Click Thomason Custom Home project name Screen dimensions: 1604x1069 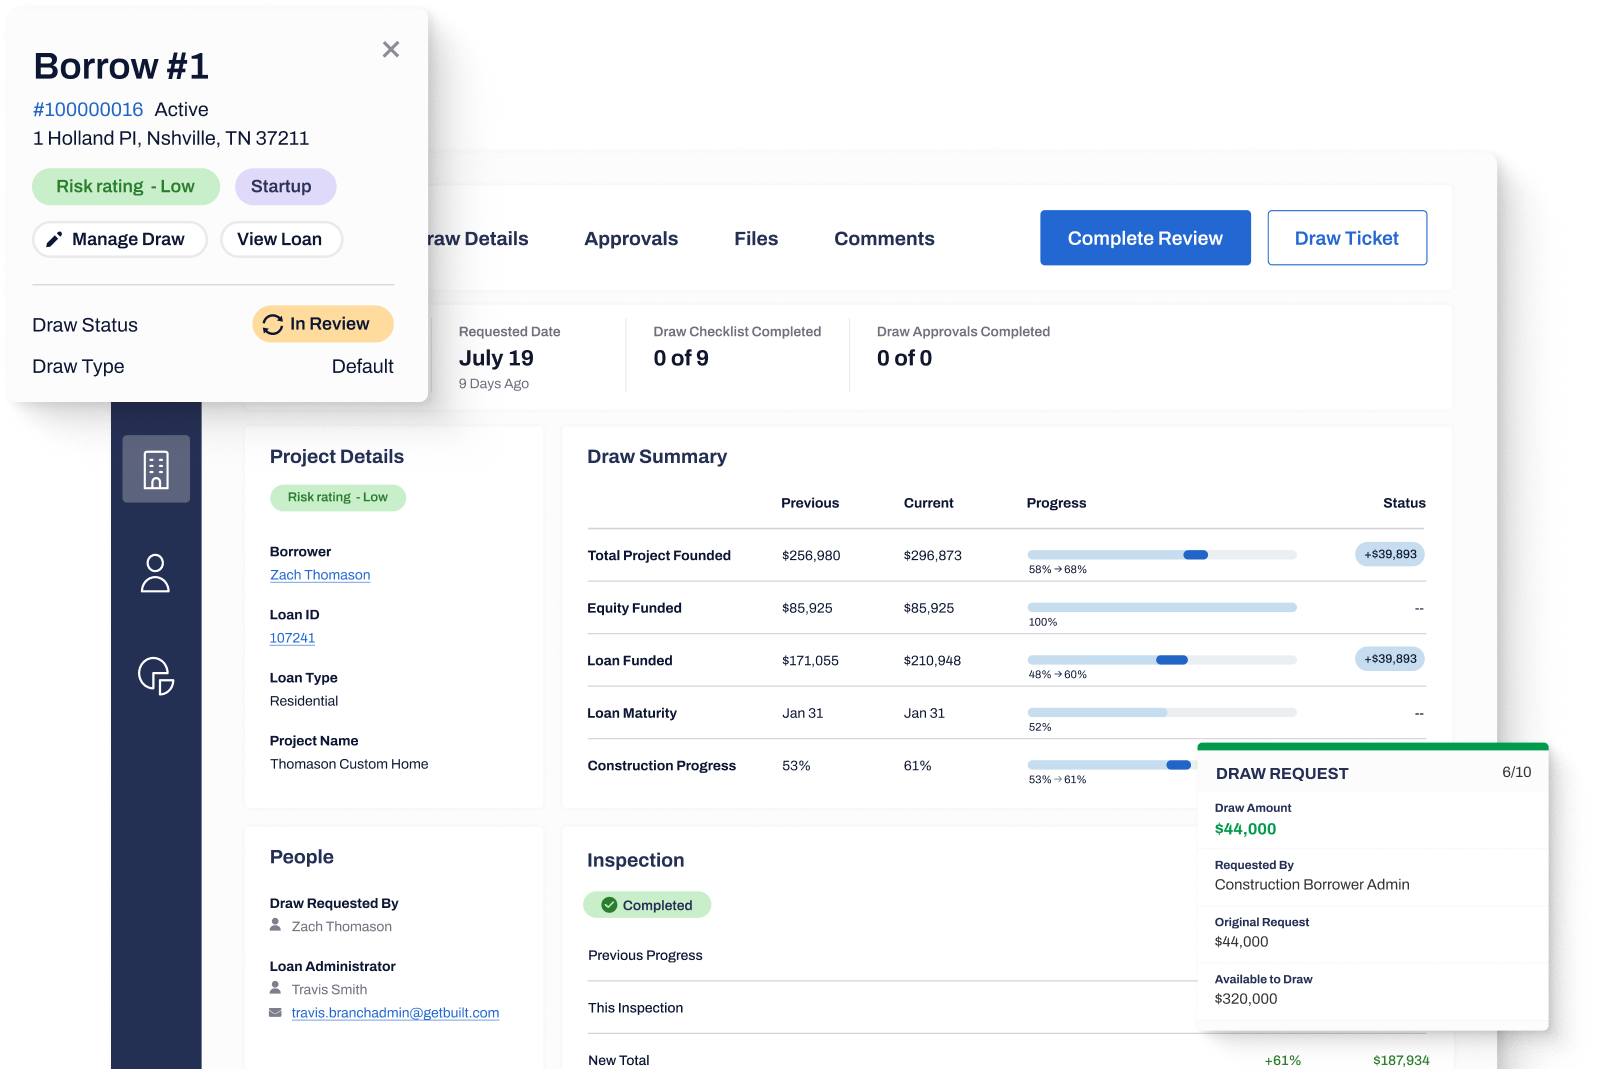click(x=349, y=764)
